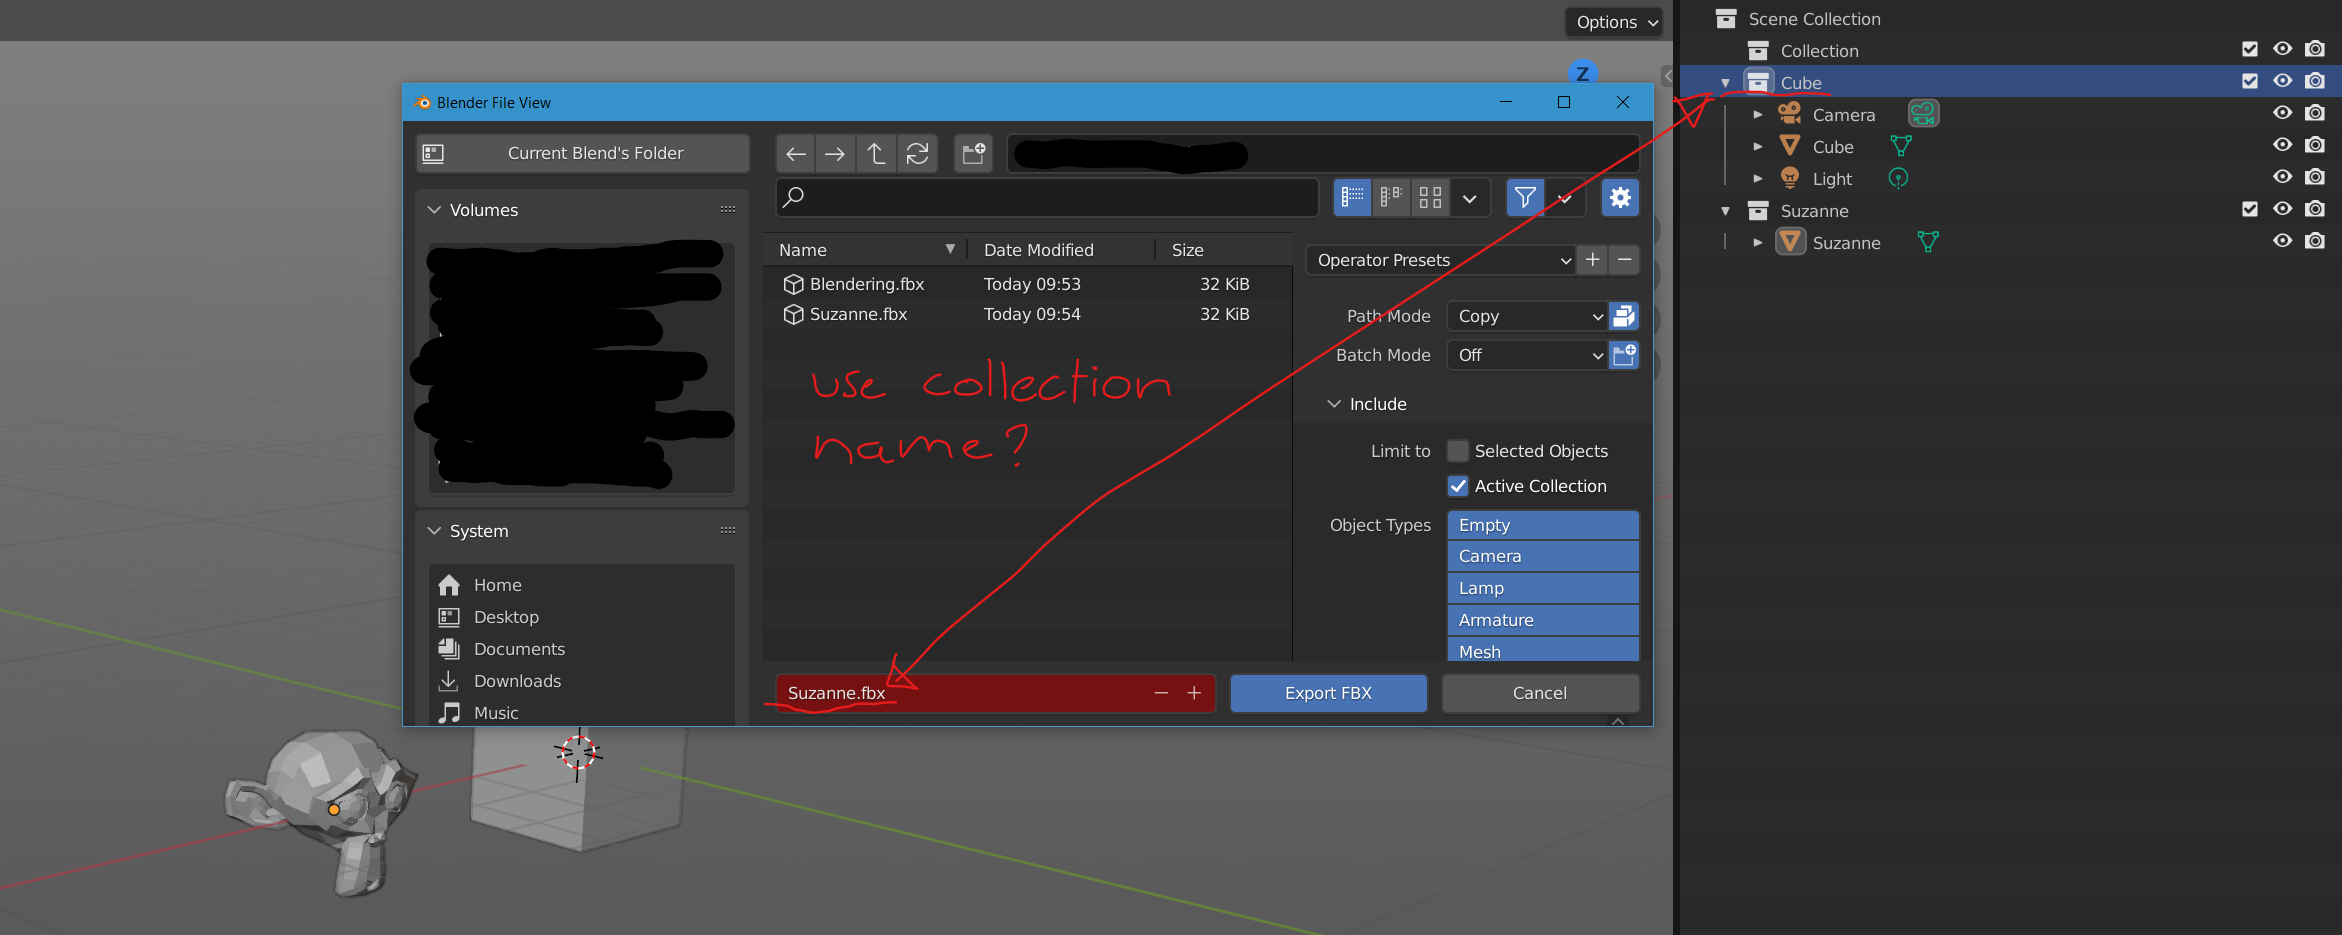Toggle file filtering funnel icon
Screen dimensions: 2342x935
pos(1525,198)
